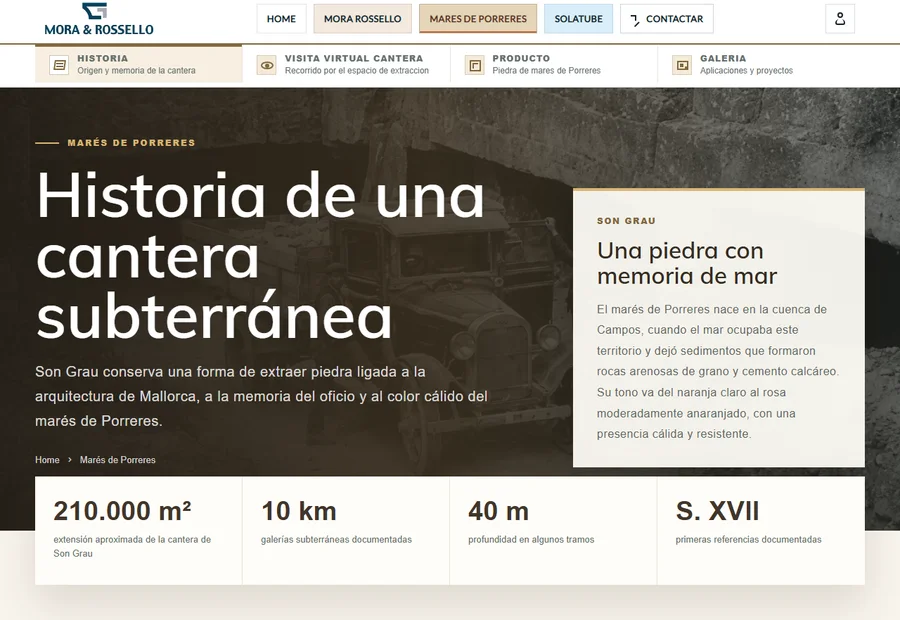Click 'Piedra de mares de Porreres' subtitle
900x620 pixels.
546,71
